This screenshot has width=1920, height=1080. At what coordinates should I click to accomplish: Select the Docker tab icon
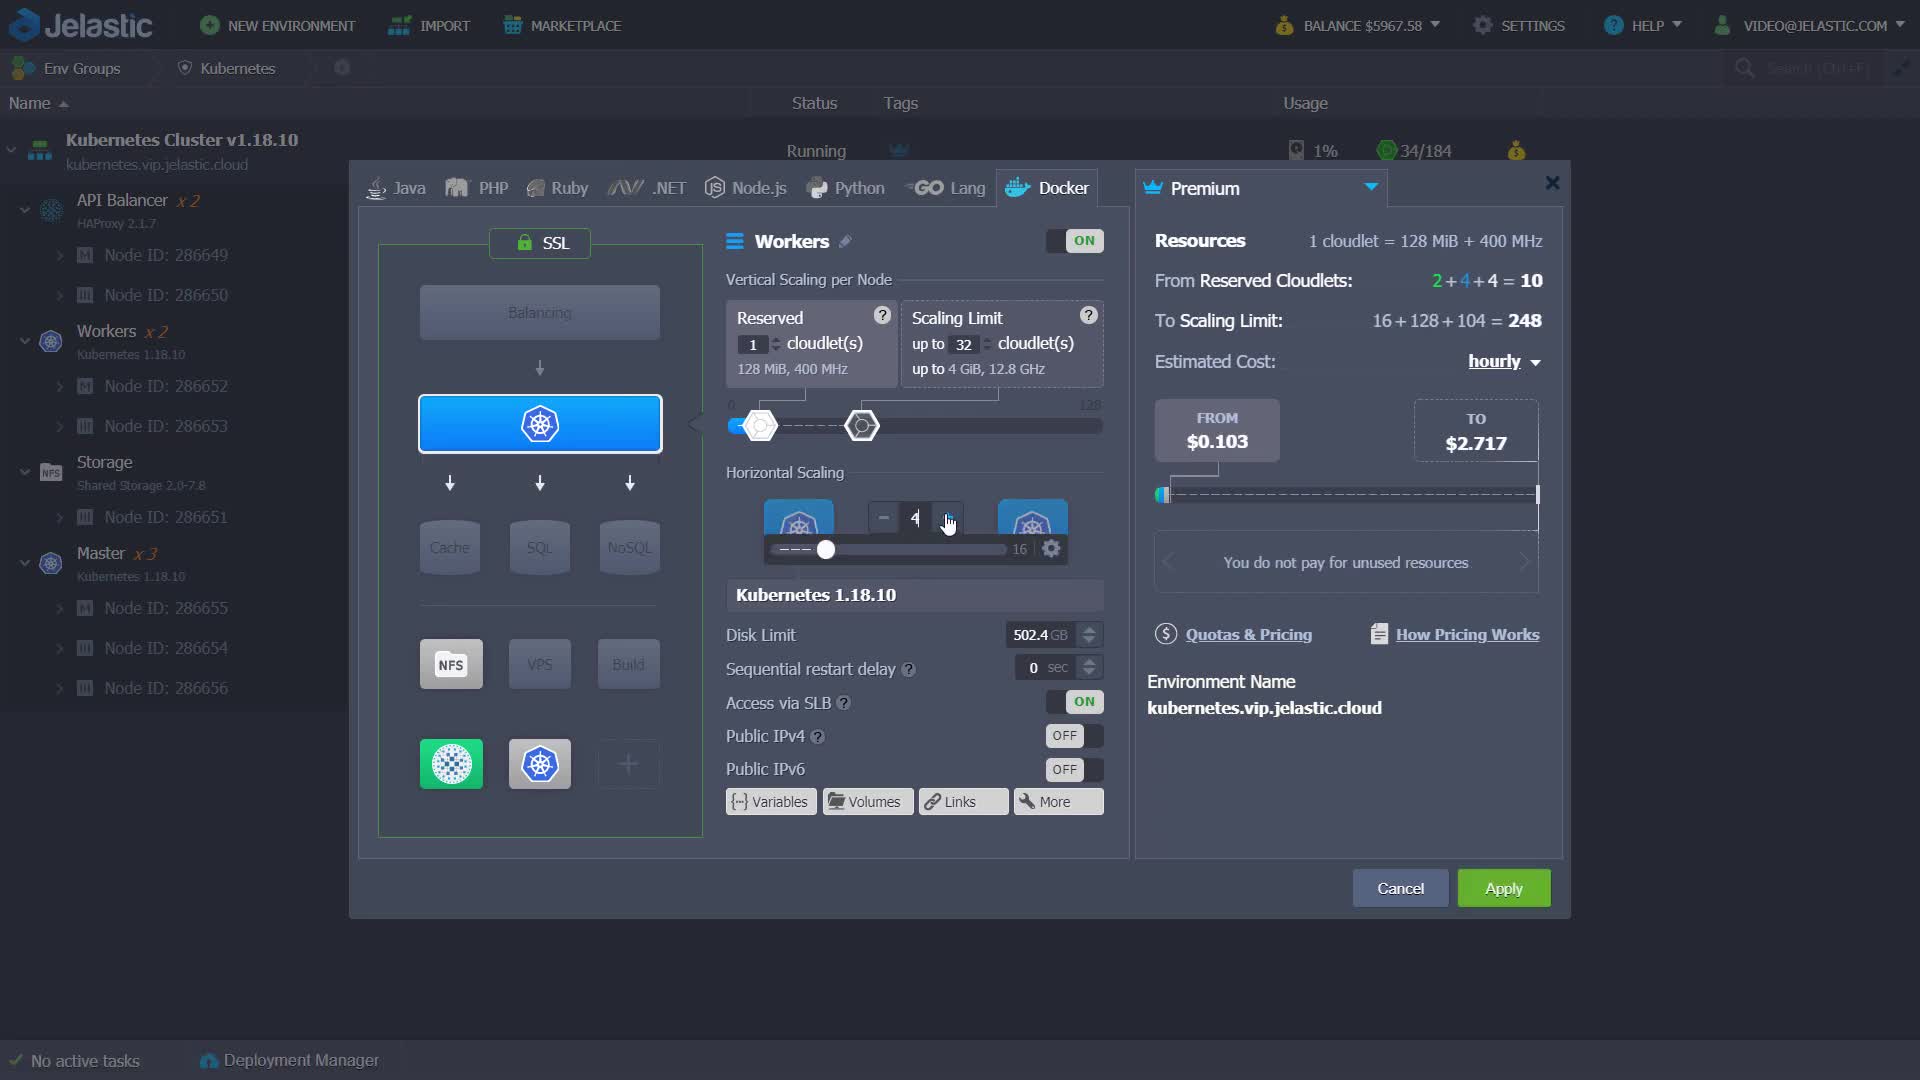tap(1016, 187)
